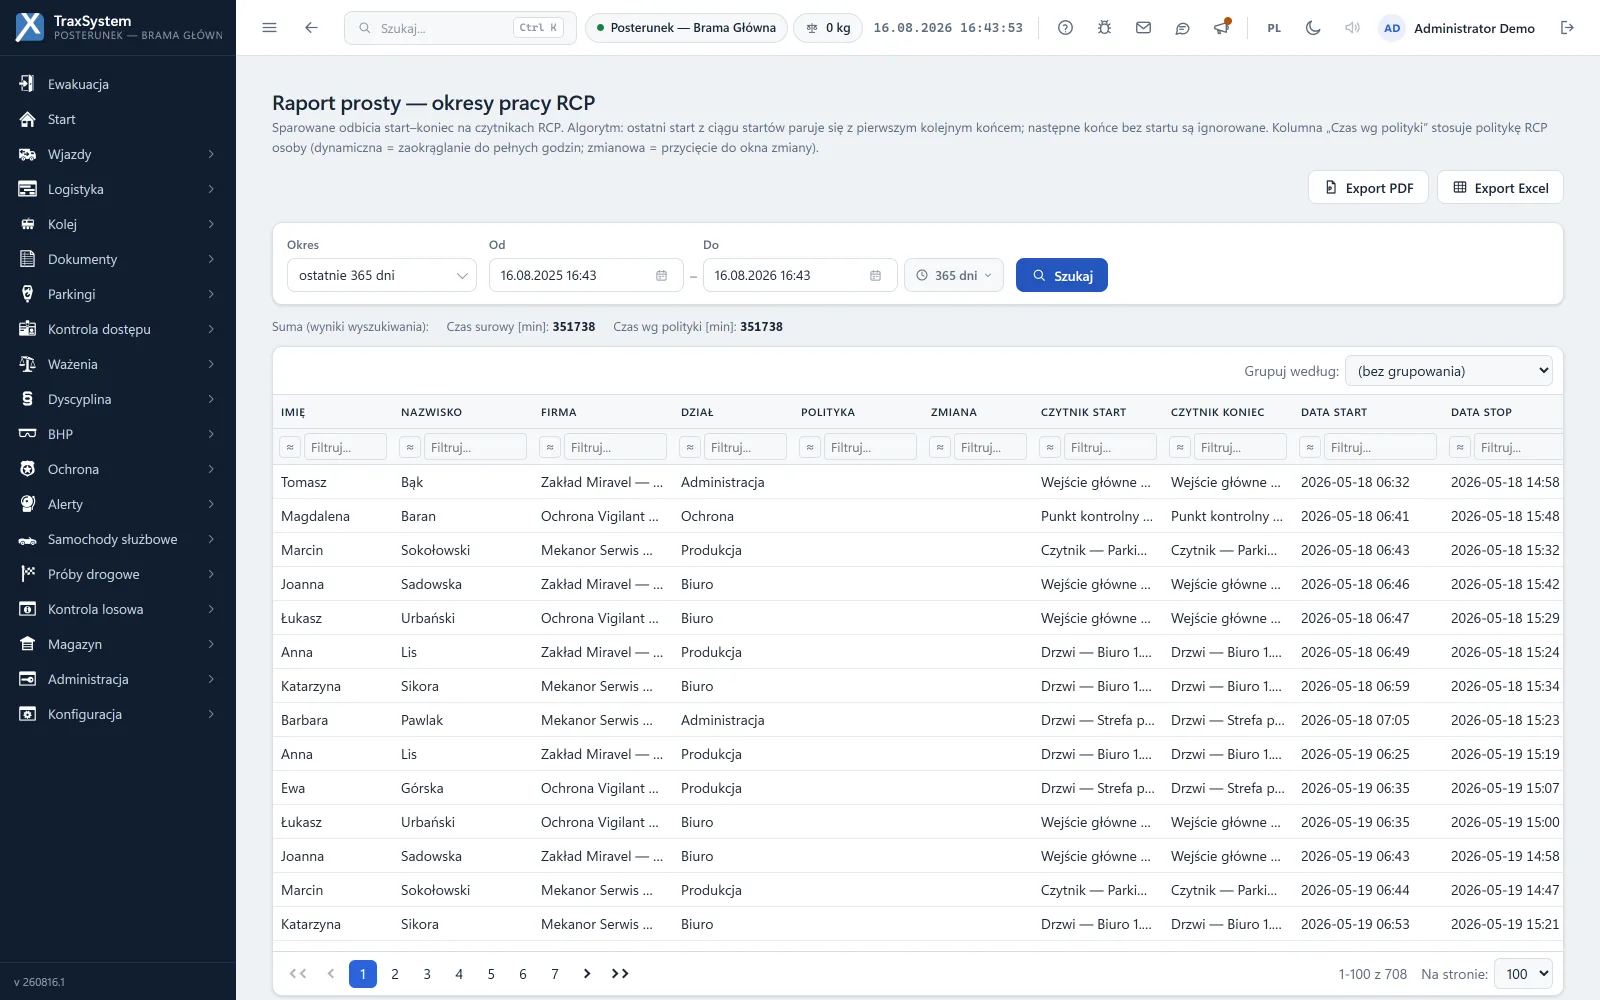Open the Grupuj według dropdown

pos(1449,371)
